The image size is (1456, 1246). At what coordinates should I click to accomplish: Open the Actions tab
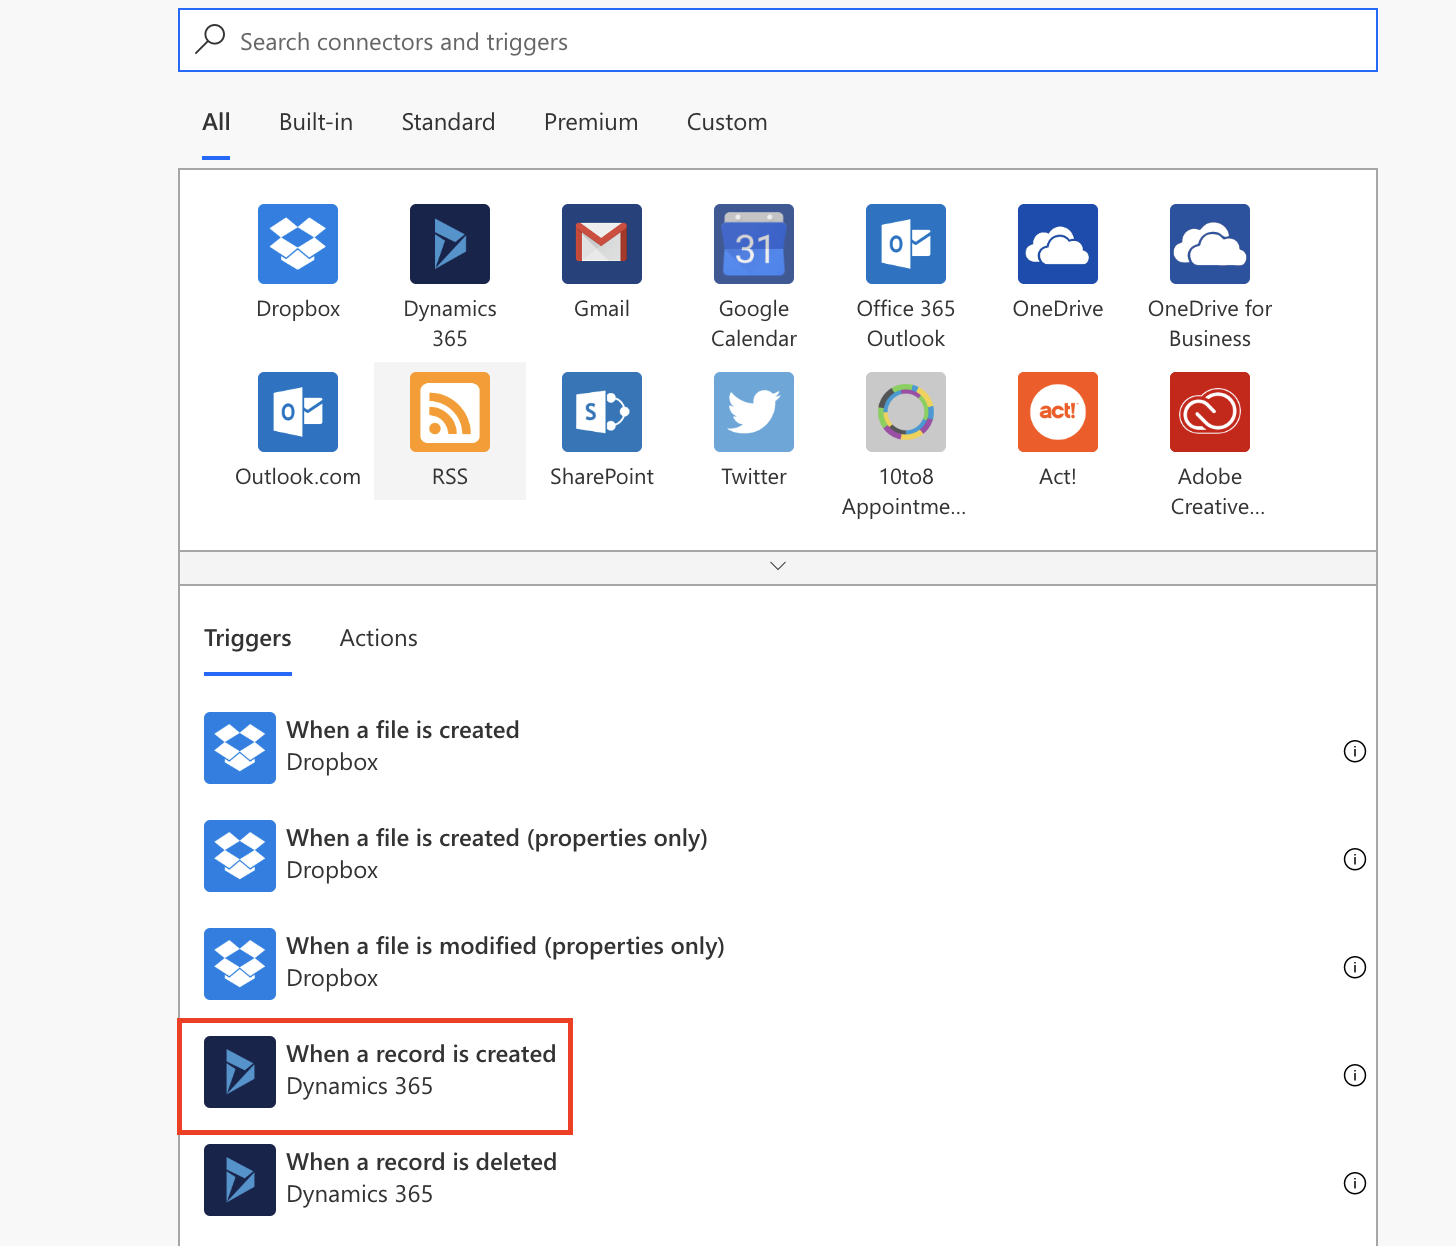tap(378, 638)
